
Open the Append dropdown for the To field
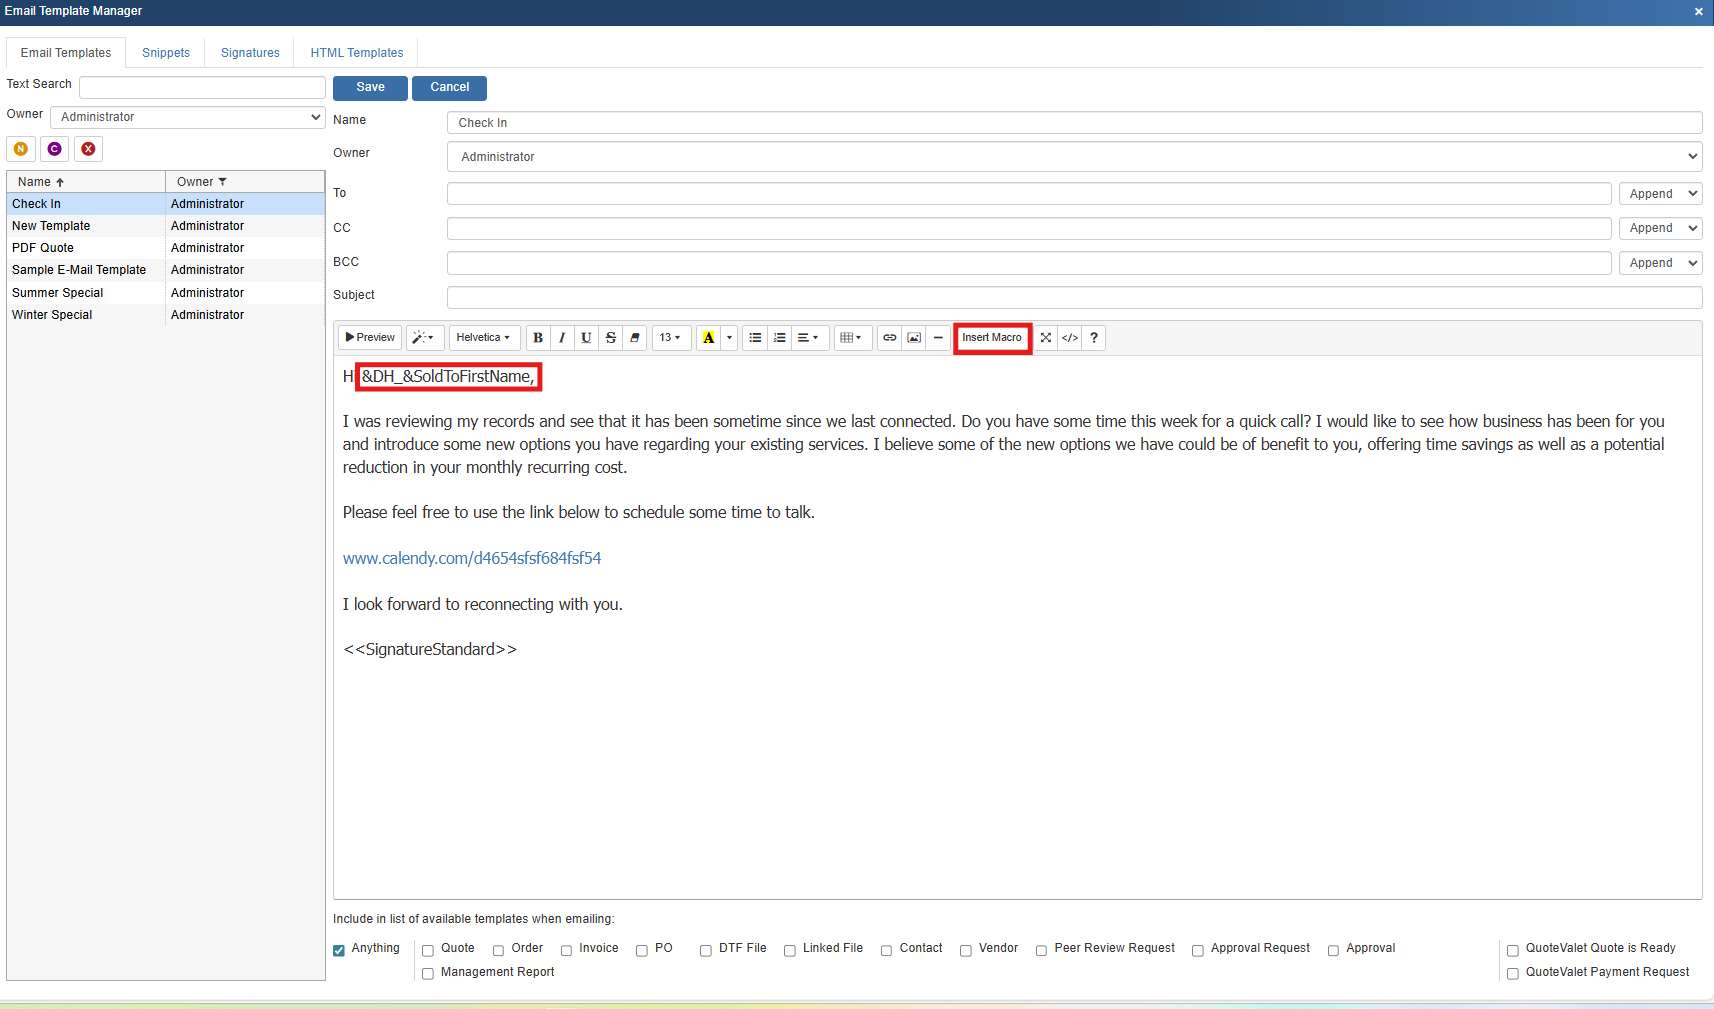tap(1661, 194)
